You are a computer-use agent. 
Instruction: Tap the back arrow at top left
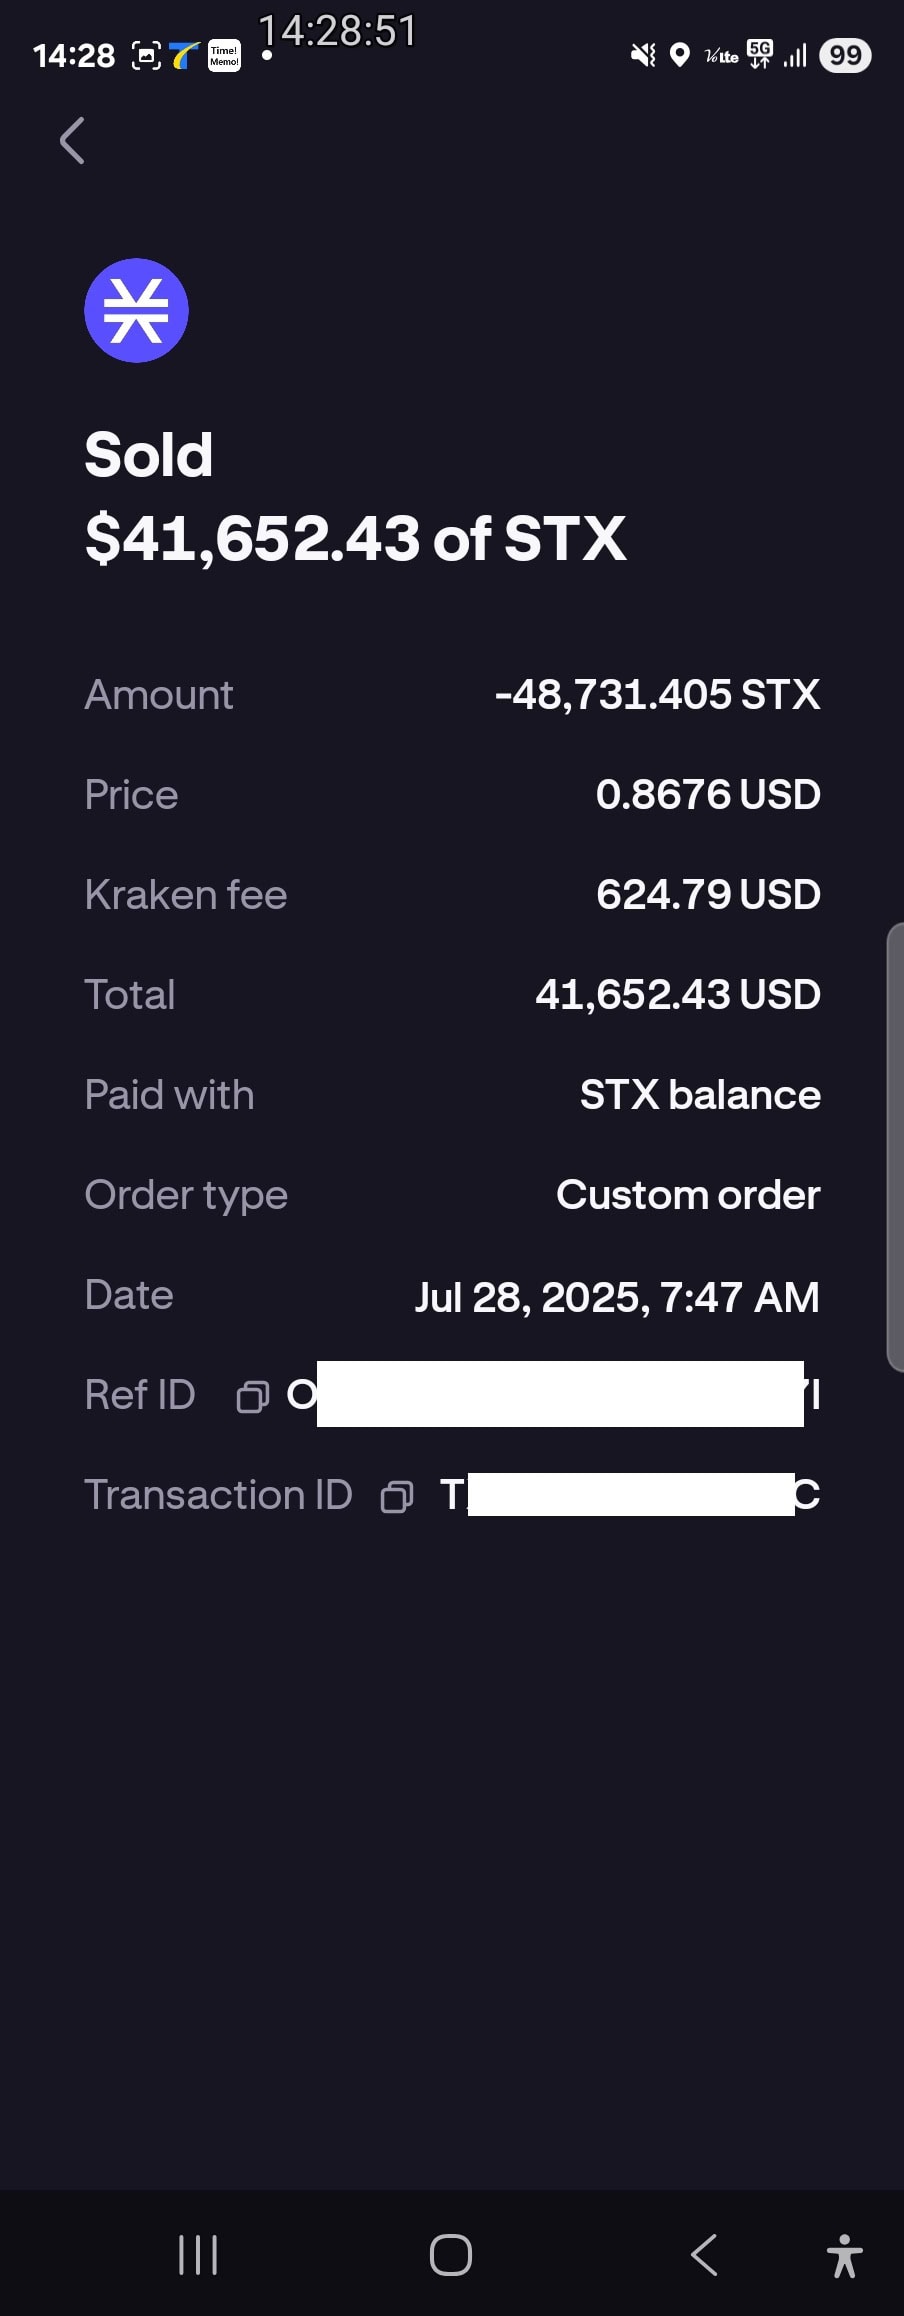tap(72, 140)
